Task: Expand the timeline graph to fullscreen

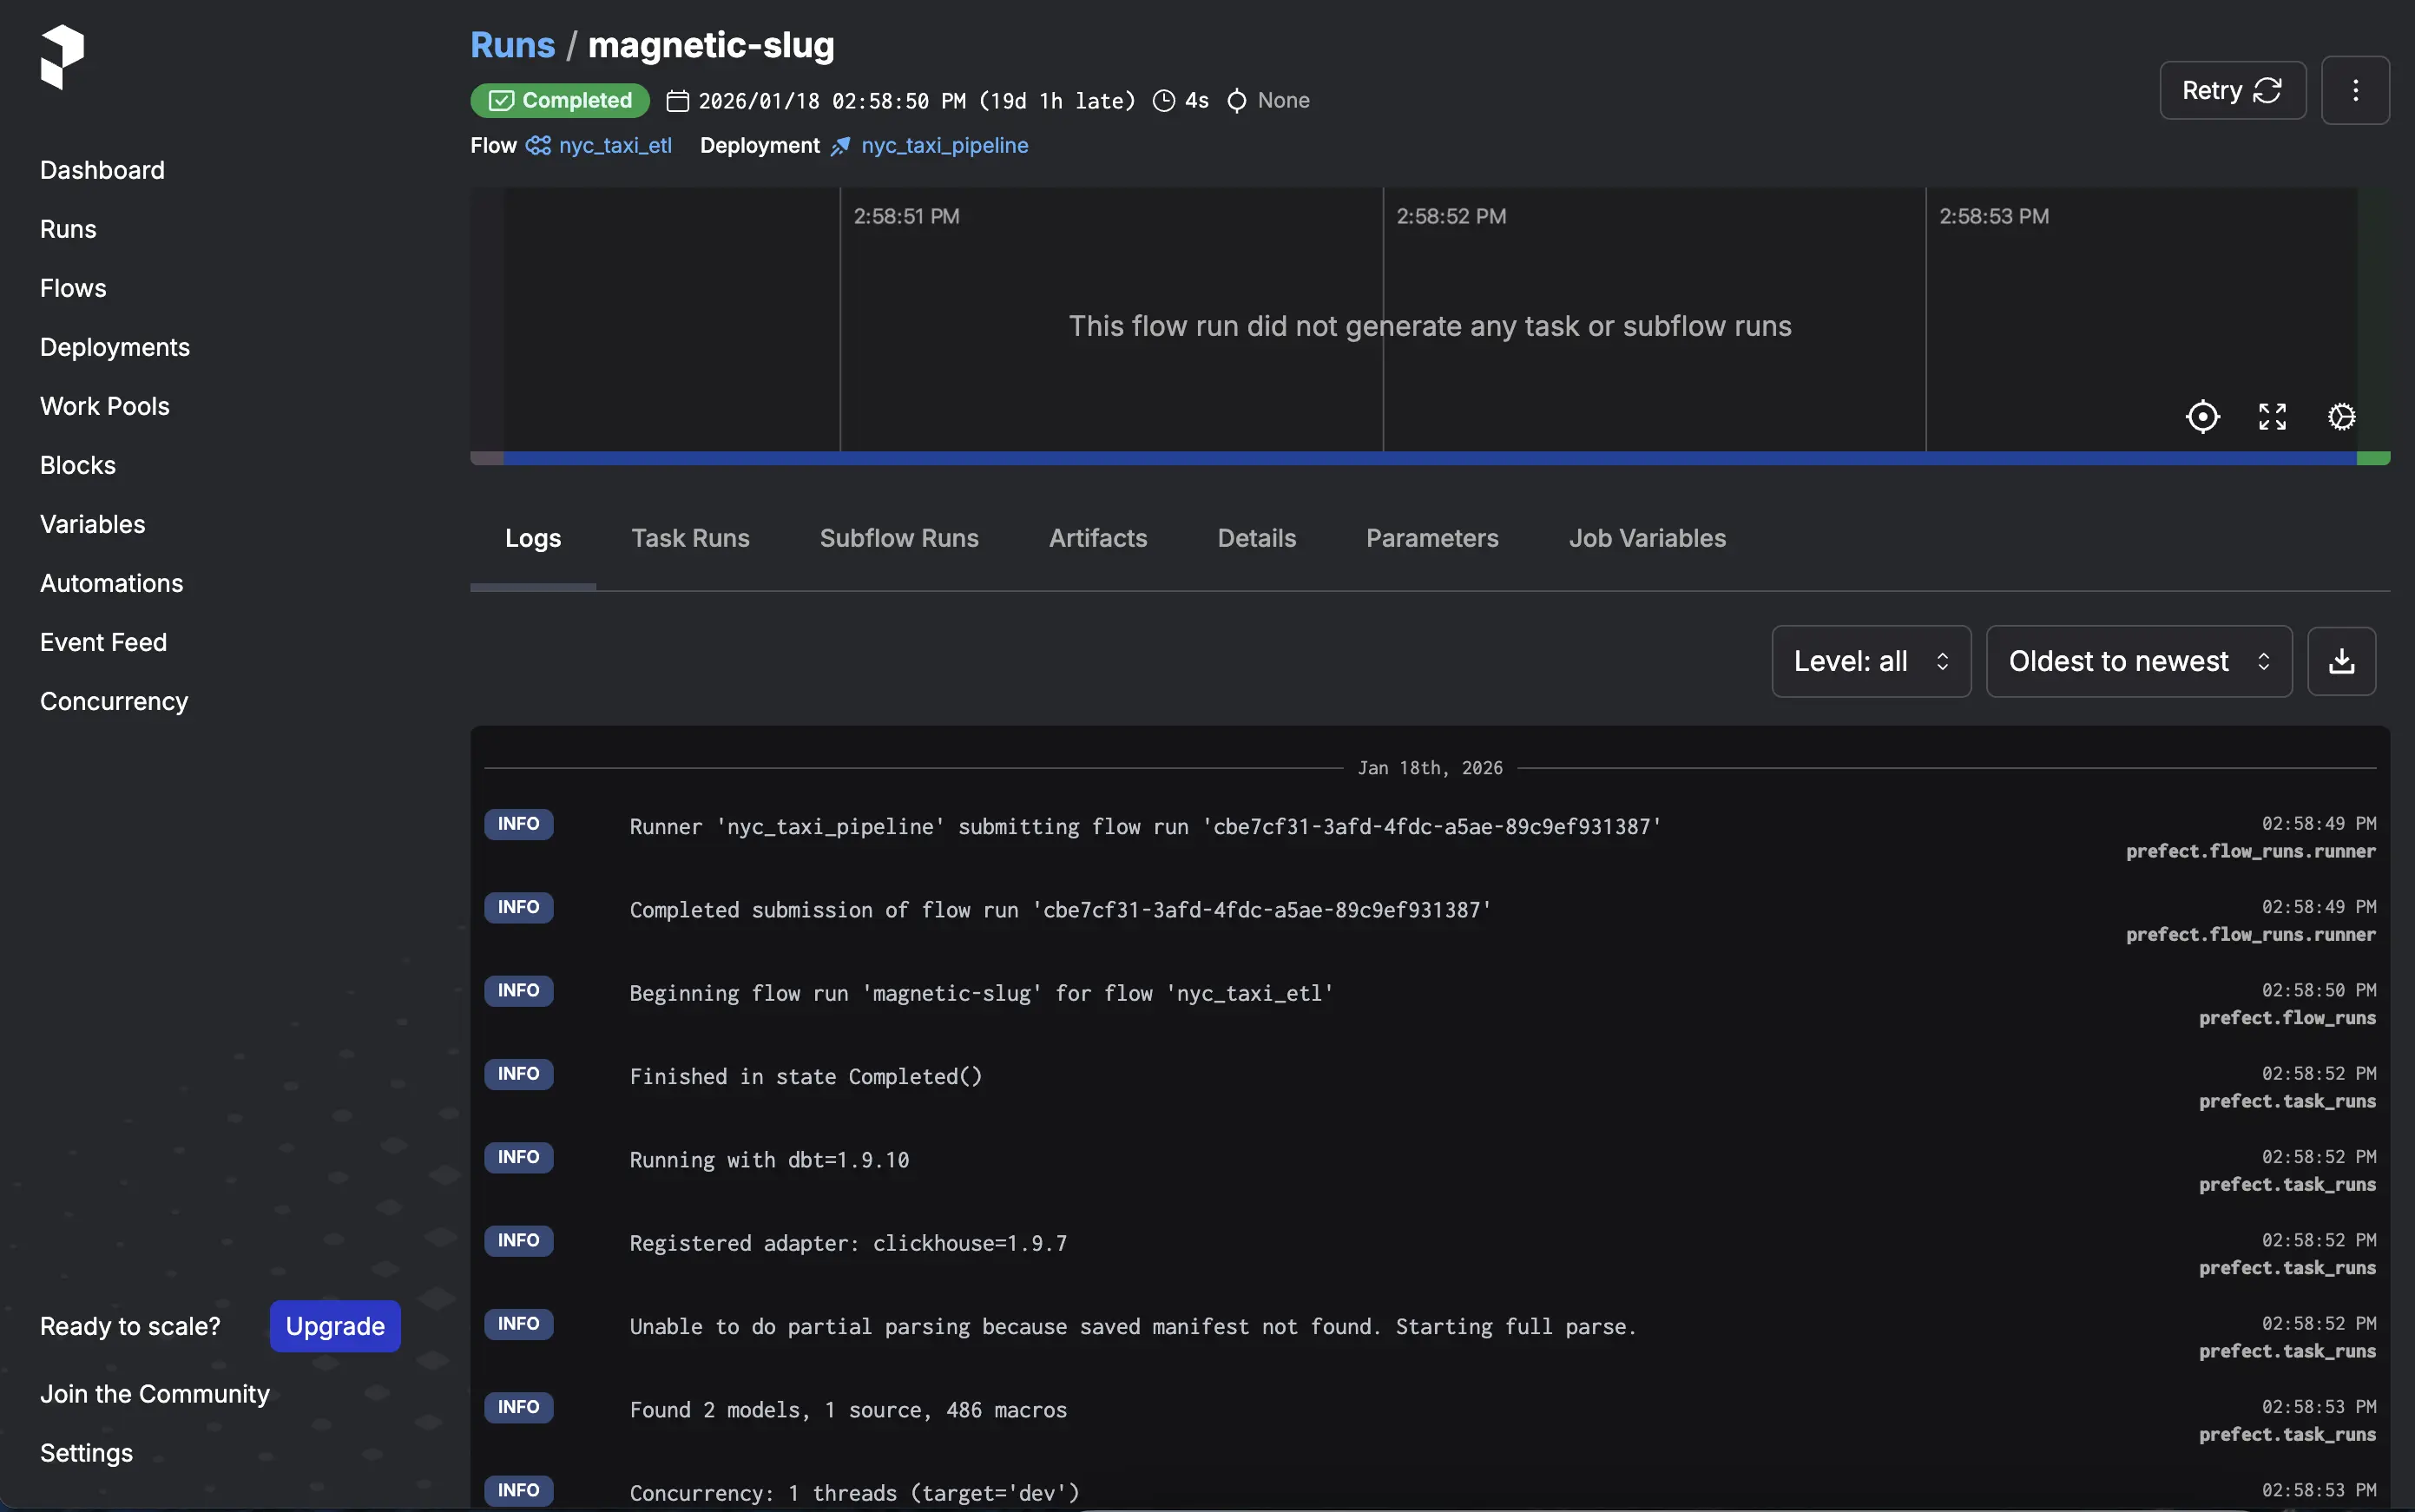Action: pos(2272,416)
